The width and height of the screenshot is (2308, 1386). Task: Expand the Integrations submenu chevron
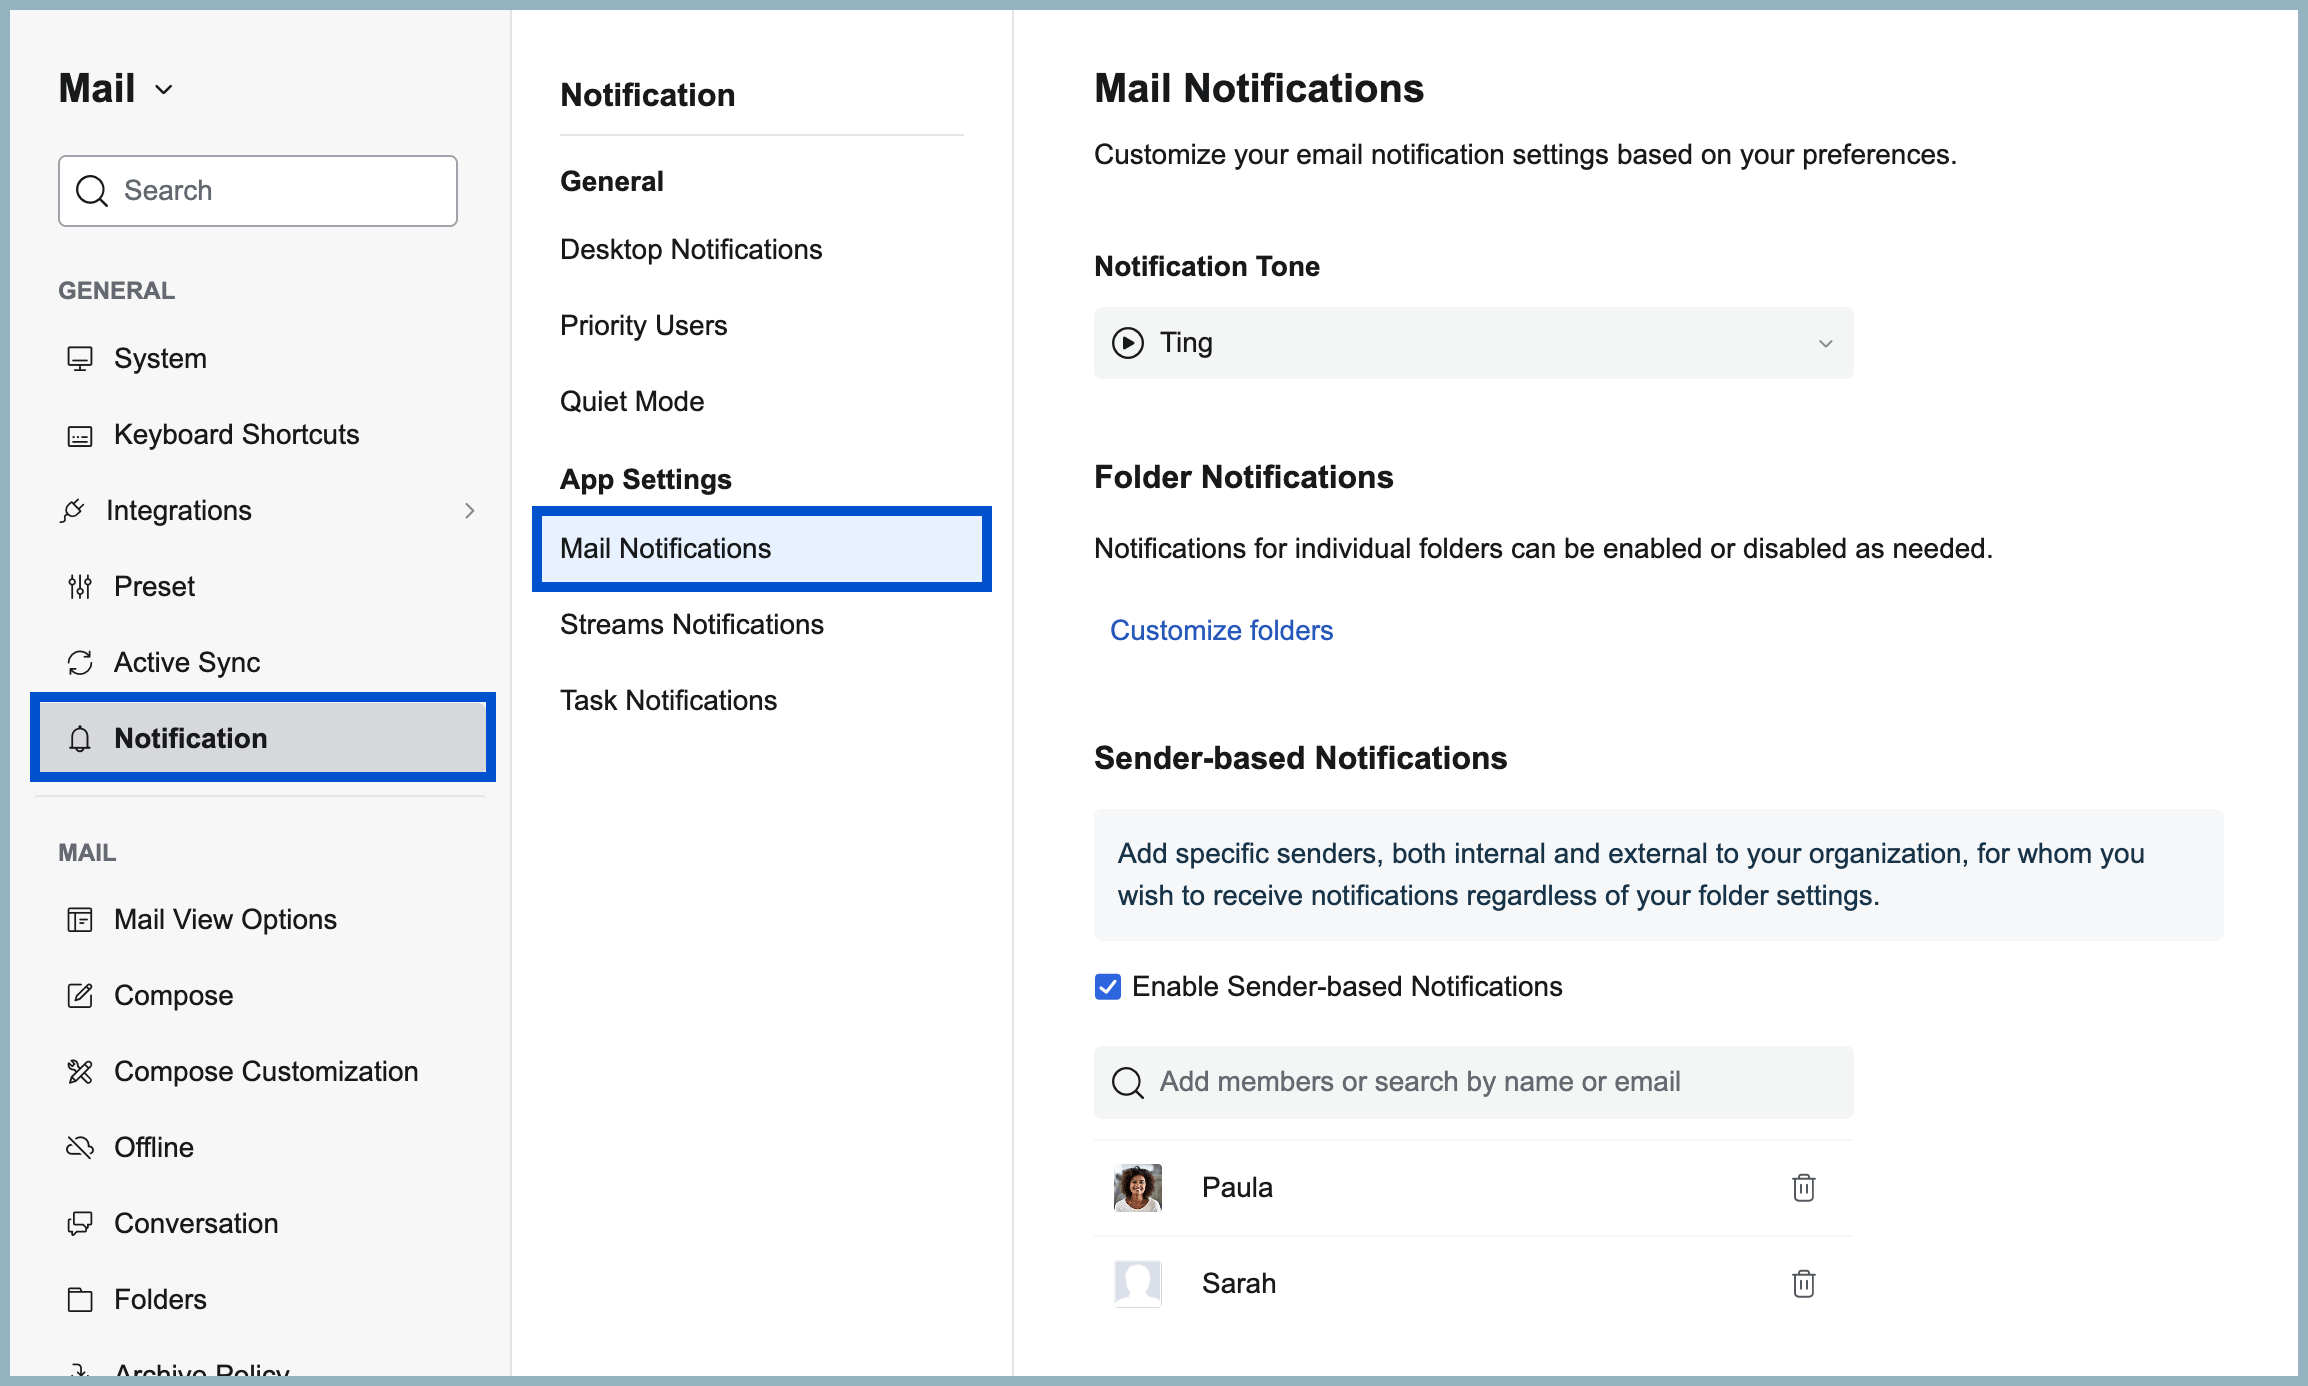click(471, 510)
